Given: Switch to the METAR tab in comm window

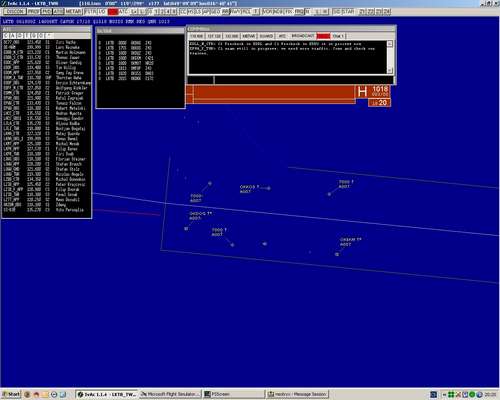Looking at the screenshot, I should pos(249,36).
